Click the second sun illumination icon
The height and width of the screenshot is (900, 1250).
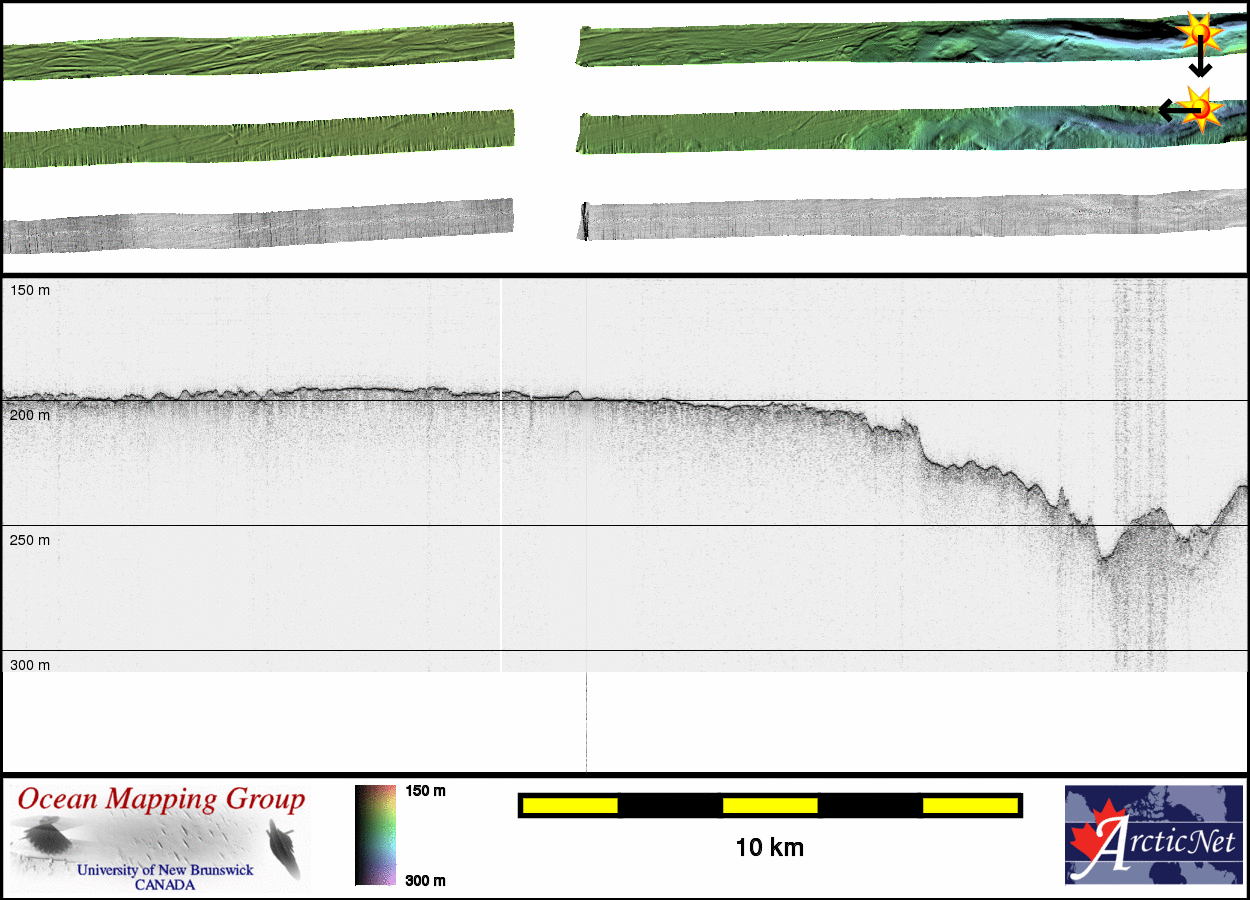click(x=1197, y=108)
